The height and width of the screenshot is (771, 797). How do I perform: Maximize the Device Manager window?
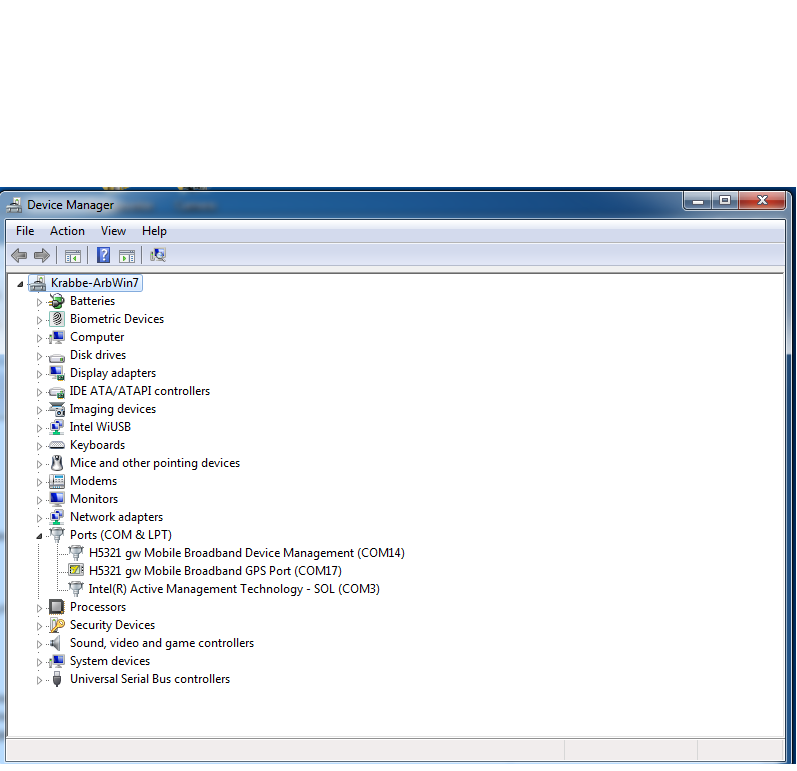click(724, 200)
